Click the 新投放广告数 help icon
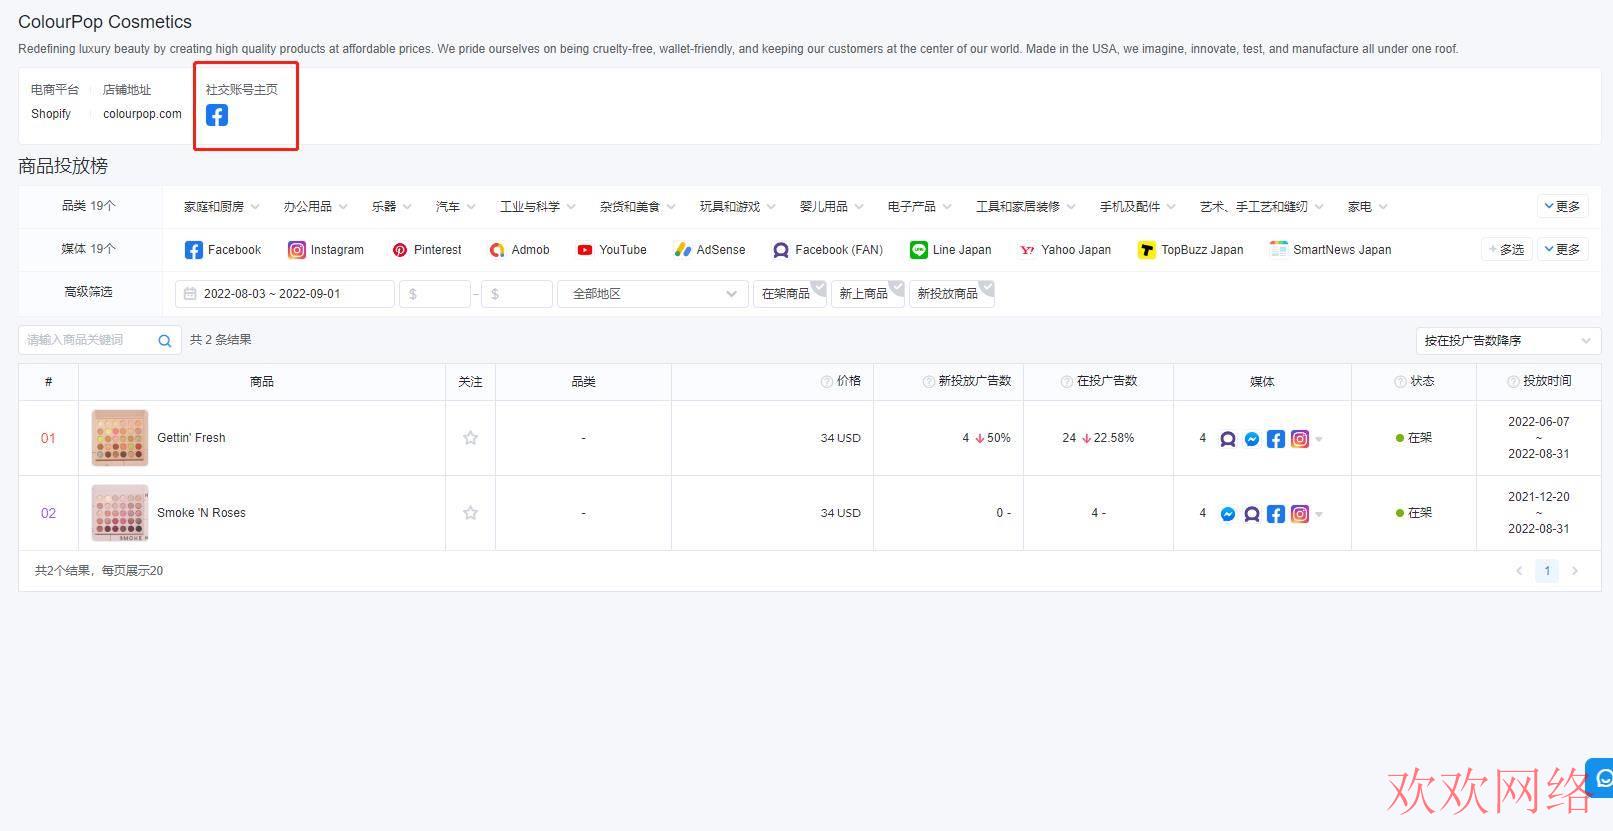This screenshot has width=1613, height=831. [928, 382]
